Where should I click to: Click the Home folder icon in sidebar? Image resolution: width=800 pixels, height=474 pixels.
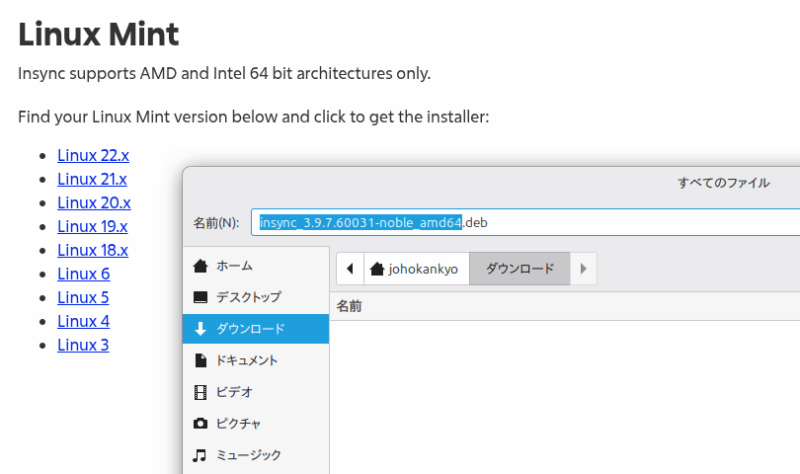pos(200,266)
